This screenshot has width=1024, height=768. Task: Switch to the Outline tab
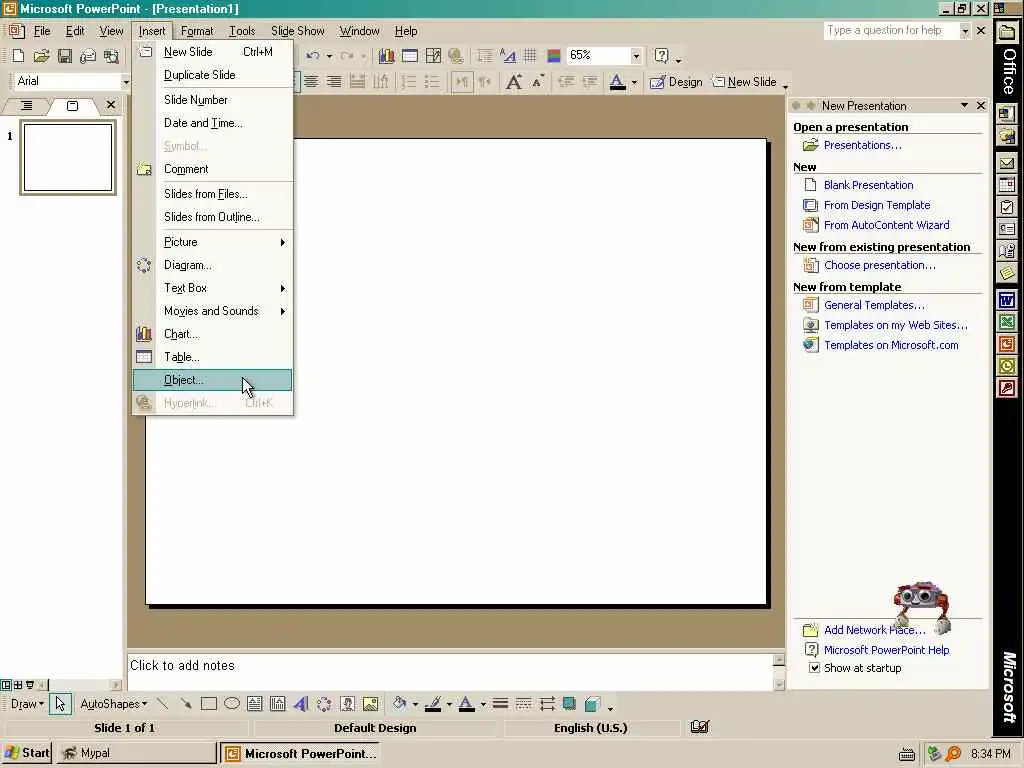26,106
